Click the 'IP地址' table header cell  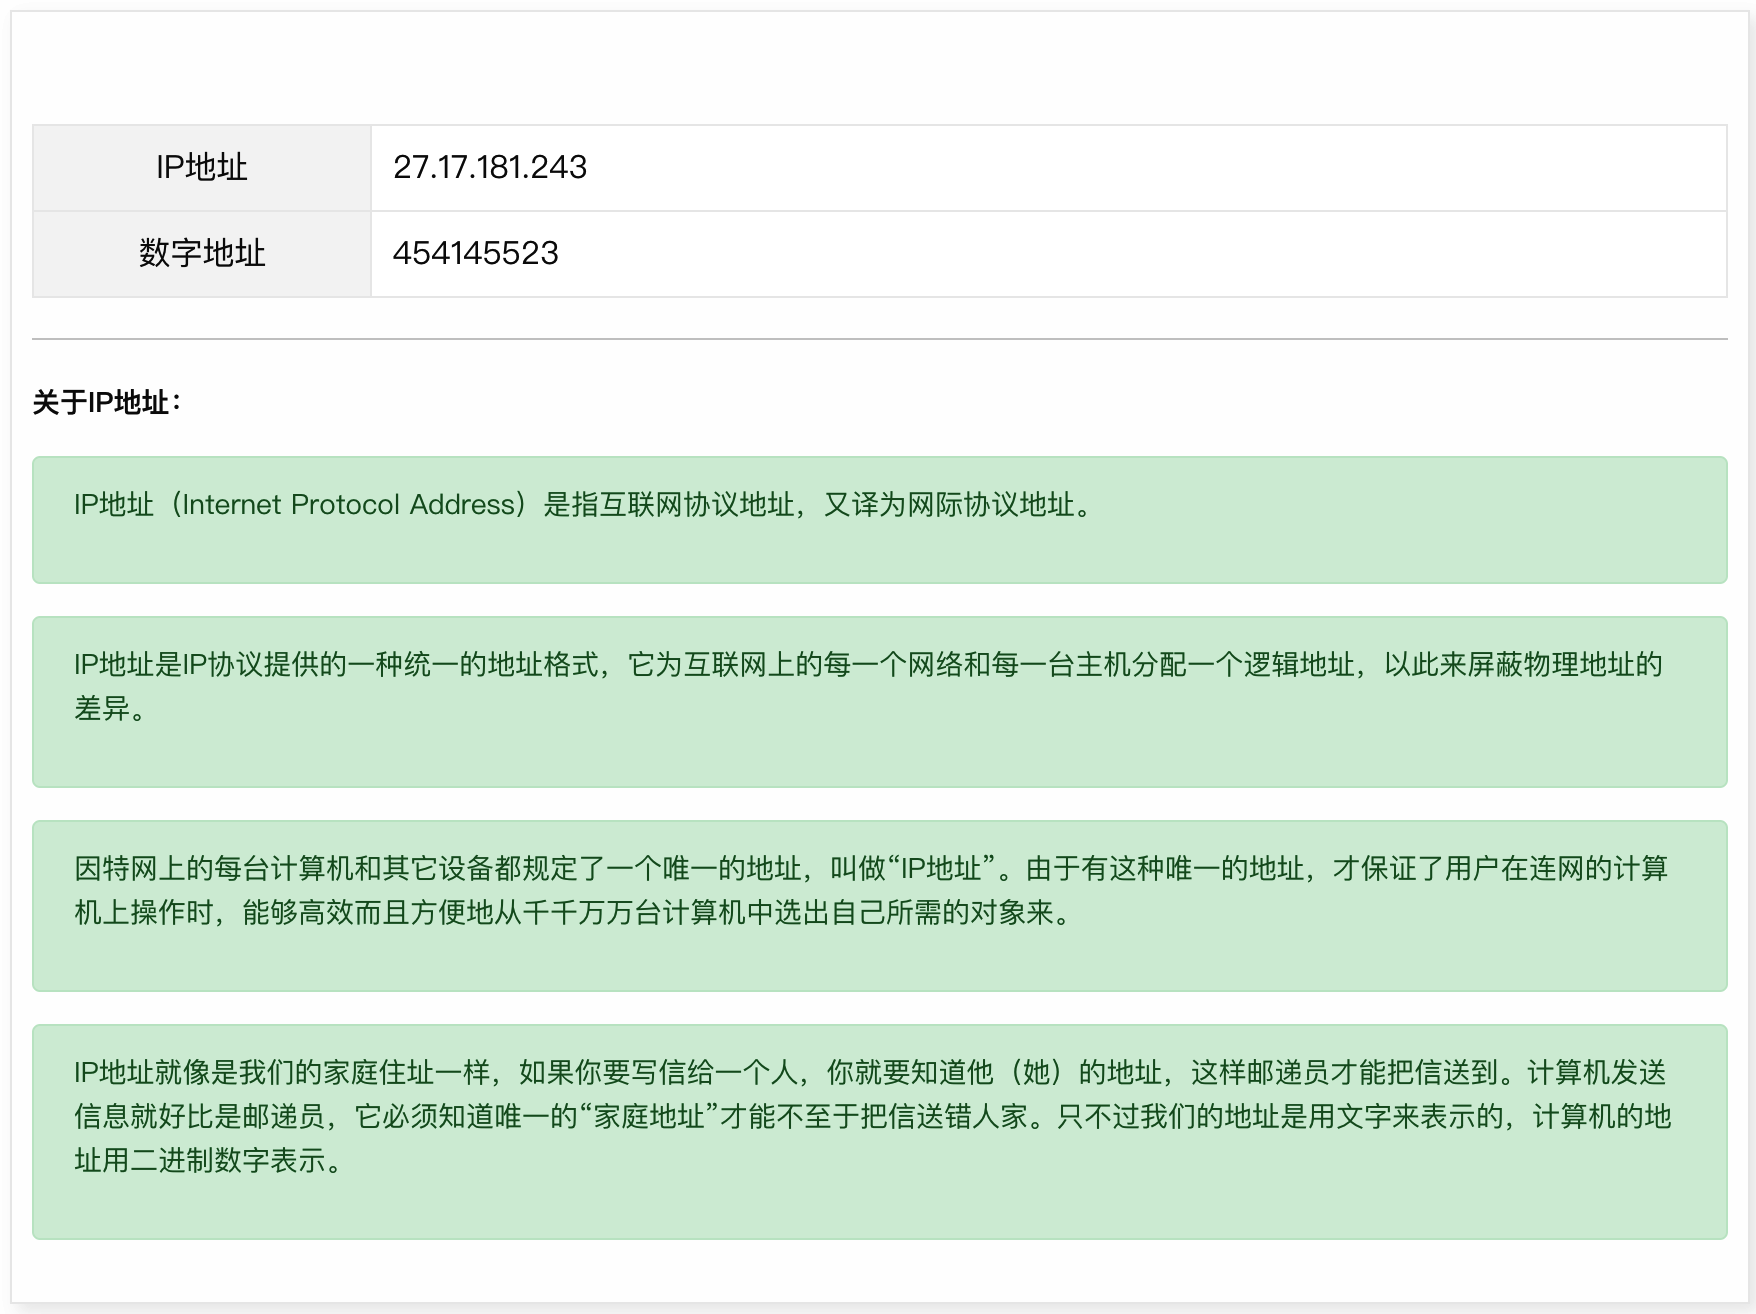pos(202,168)
